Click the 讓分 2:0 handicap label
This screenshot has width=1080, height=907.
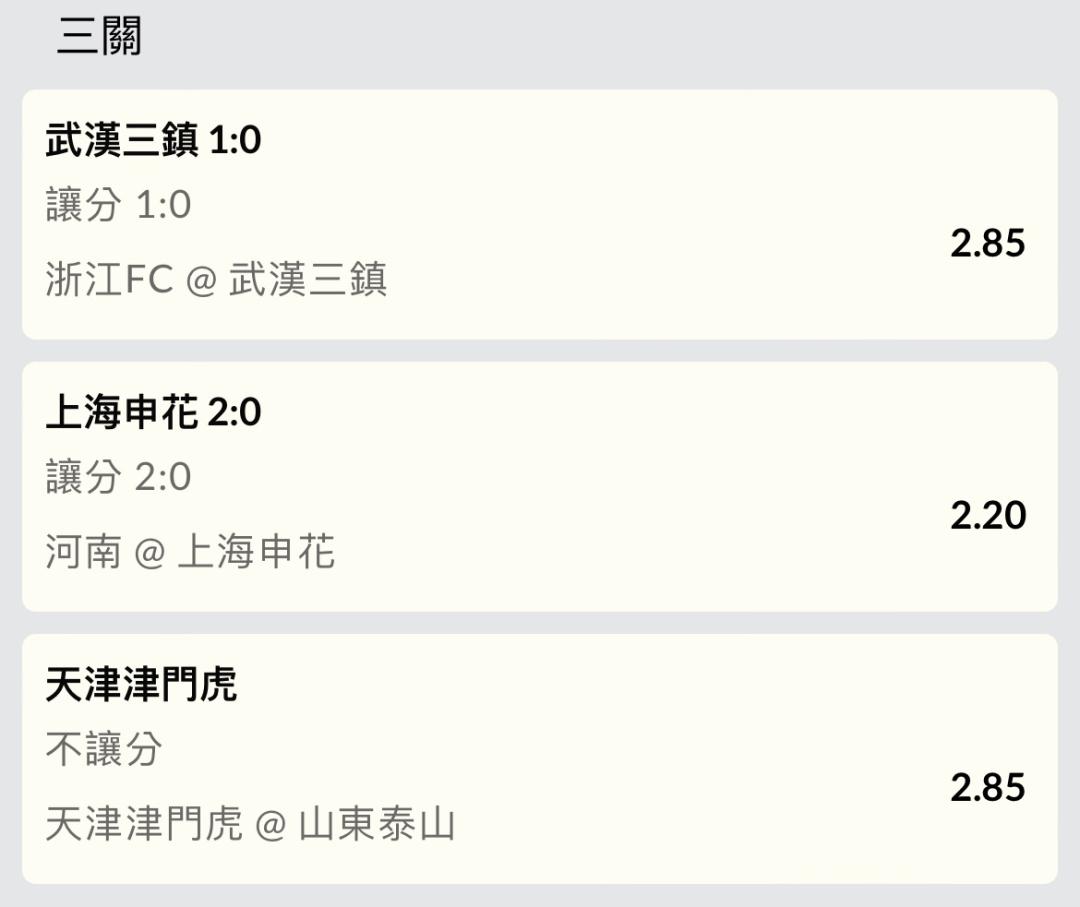118,477
